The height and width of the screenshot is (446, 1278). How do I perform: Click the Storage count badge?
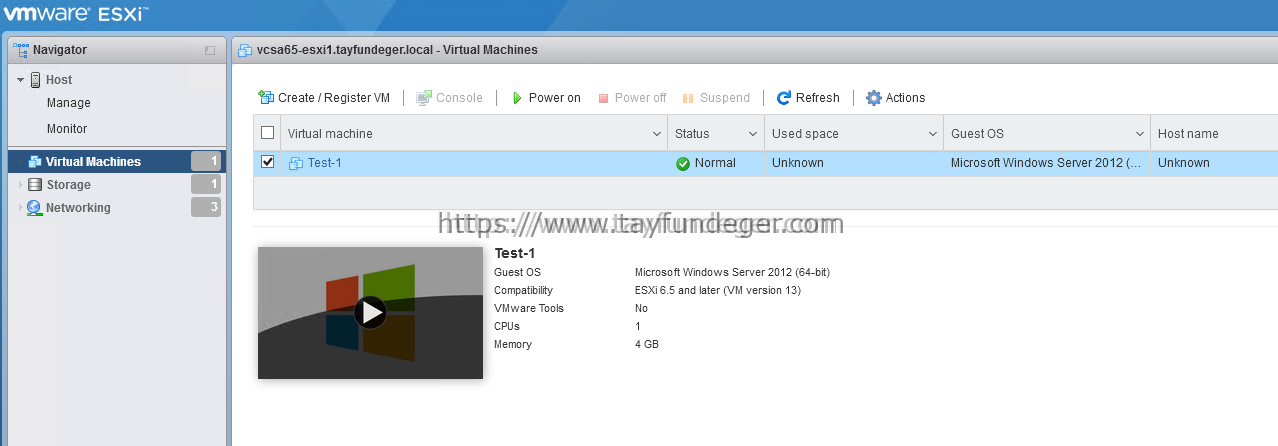coord(206,184)
